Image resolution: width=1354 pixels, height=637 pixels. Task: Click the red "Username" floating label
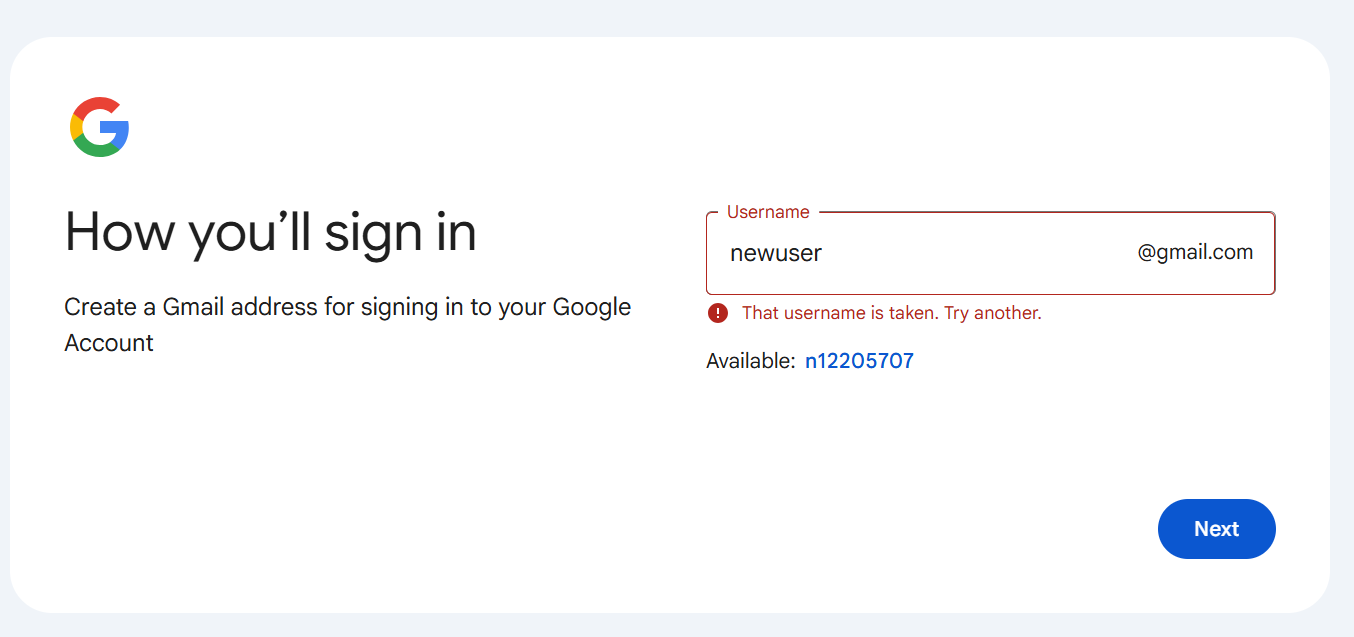(768, 212)
